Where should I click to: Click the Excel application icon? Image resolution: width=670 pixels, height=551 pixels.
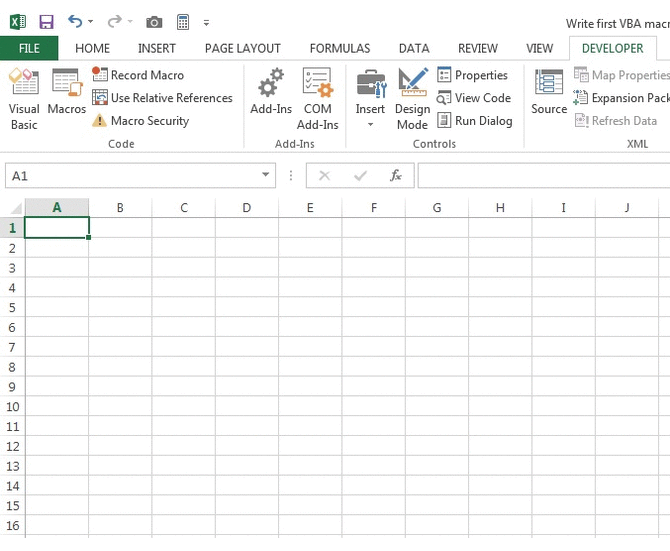[x=18, y=22]
